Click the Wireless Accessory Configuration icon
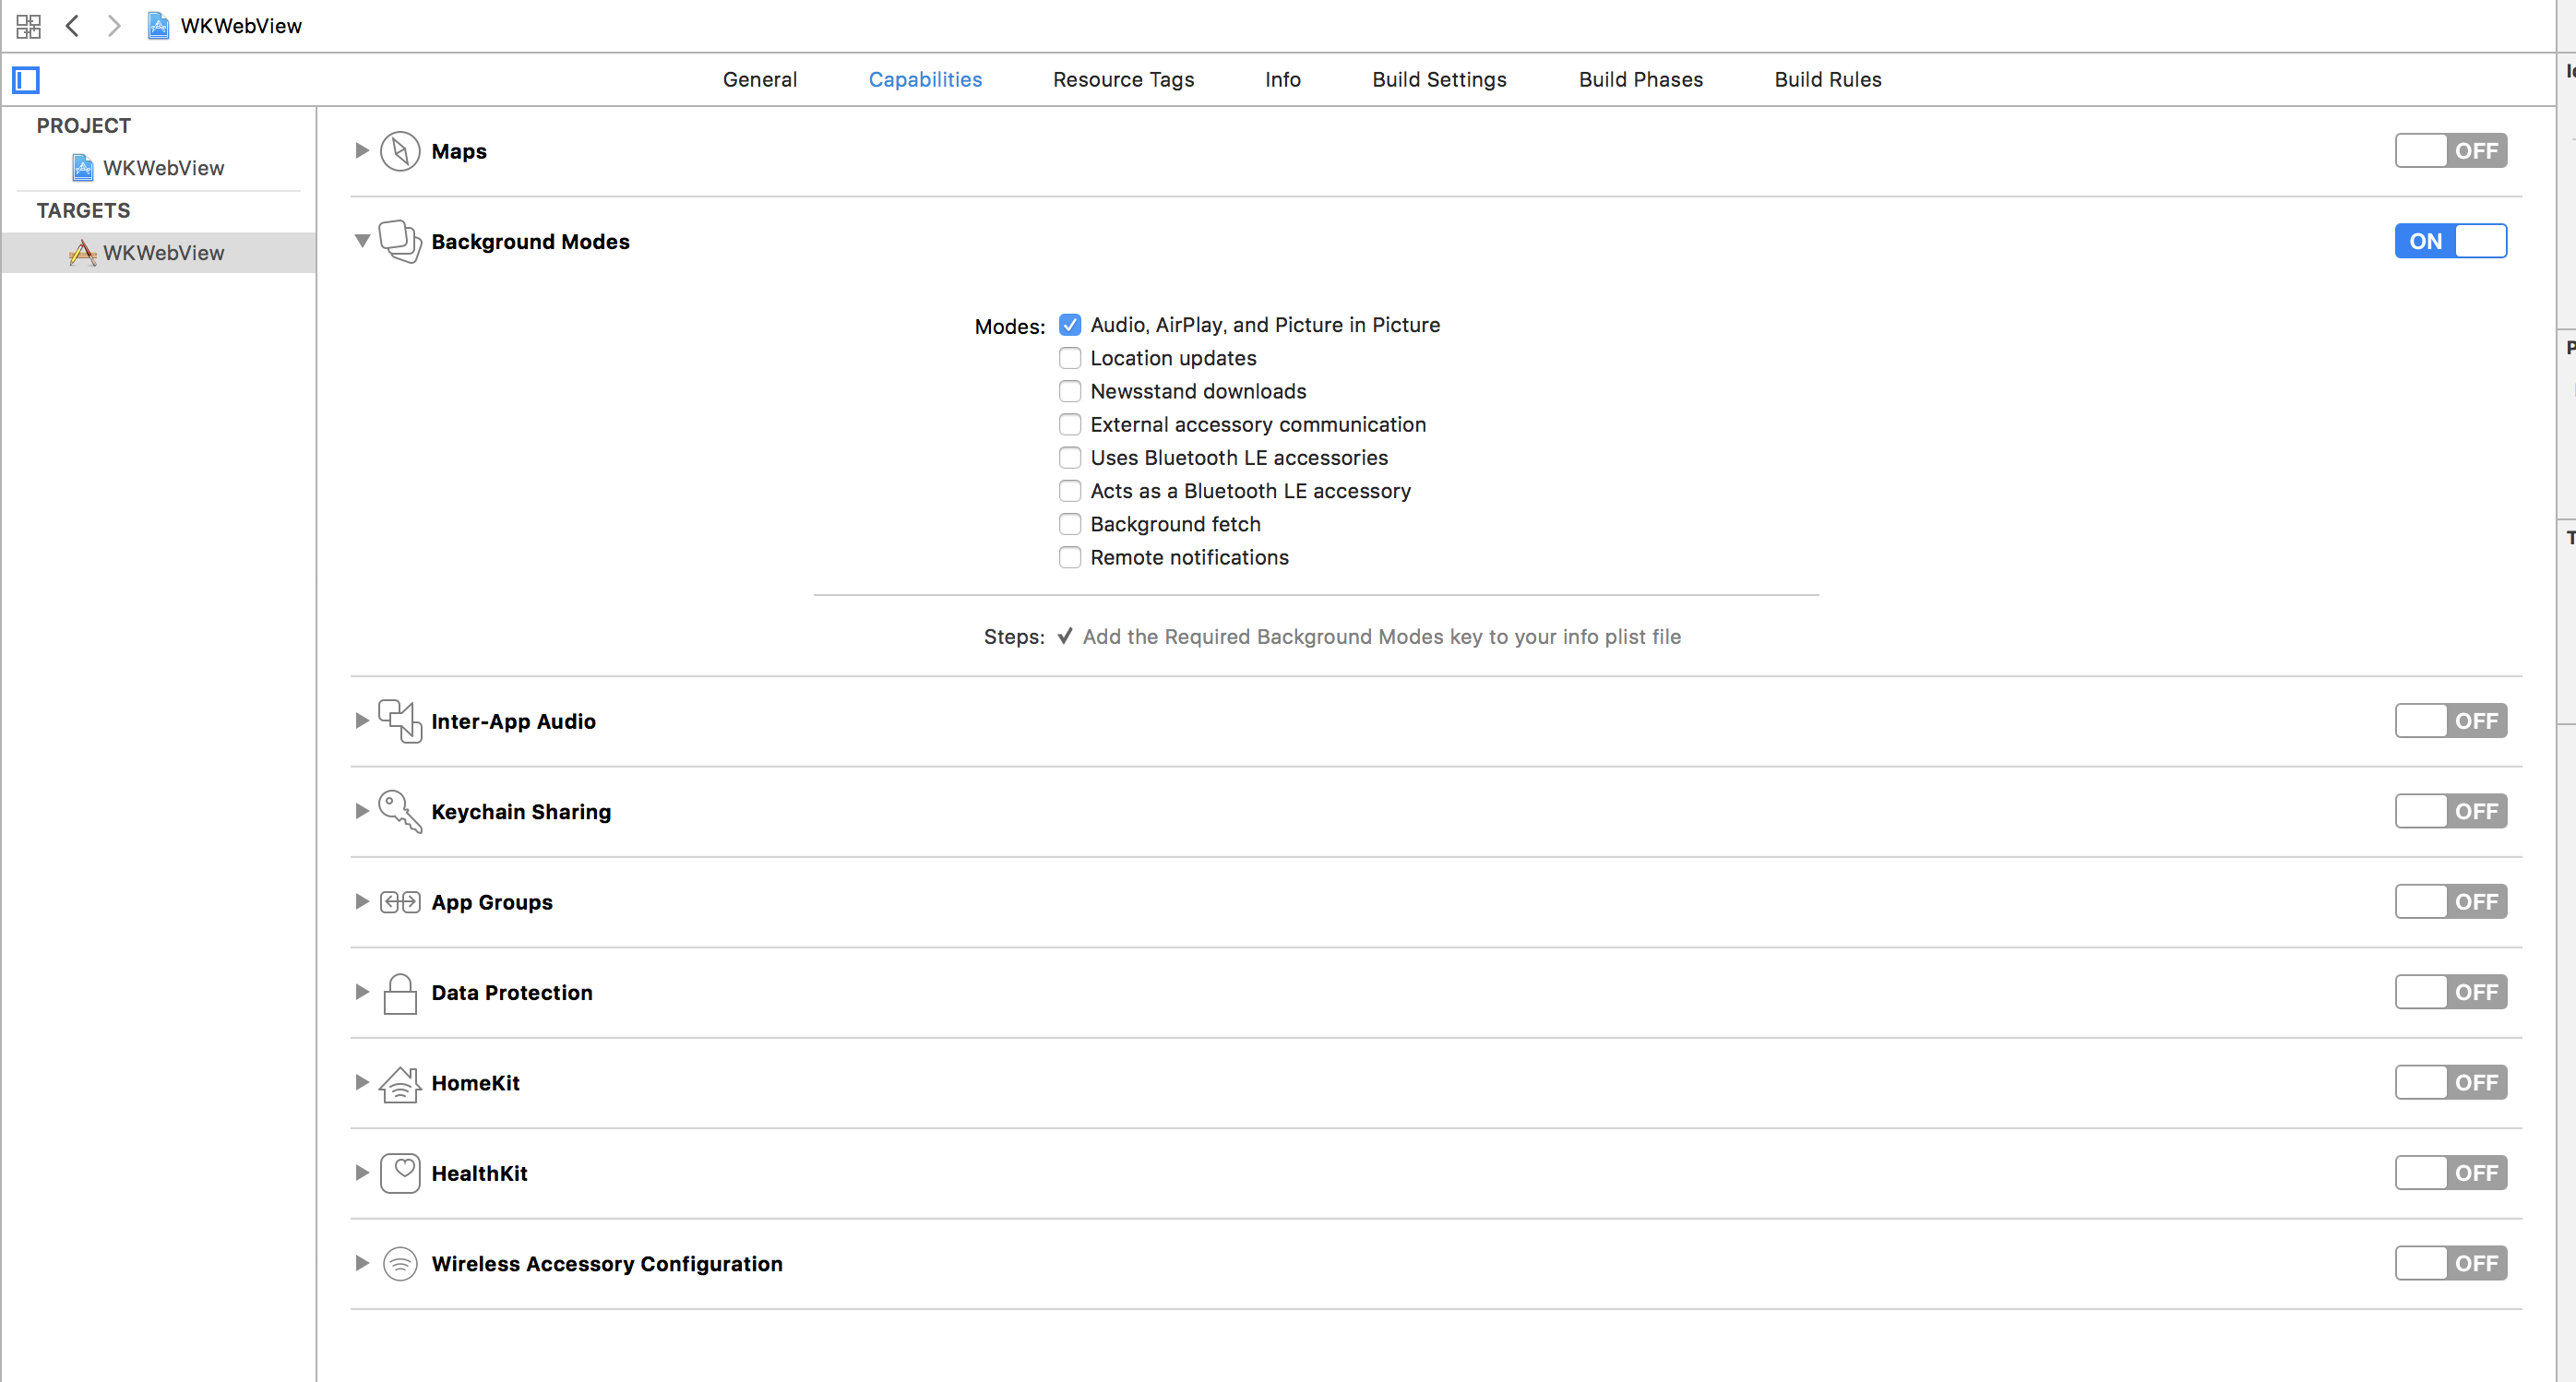 tap(400, 1264)
